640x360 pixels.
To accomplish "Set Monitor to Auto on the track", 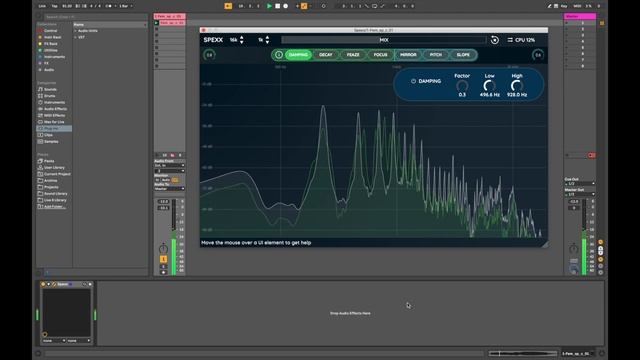I will pyautogui.click(x=166, y=180).
